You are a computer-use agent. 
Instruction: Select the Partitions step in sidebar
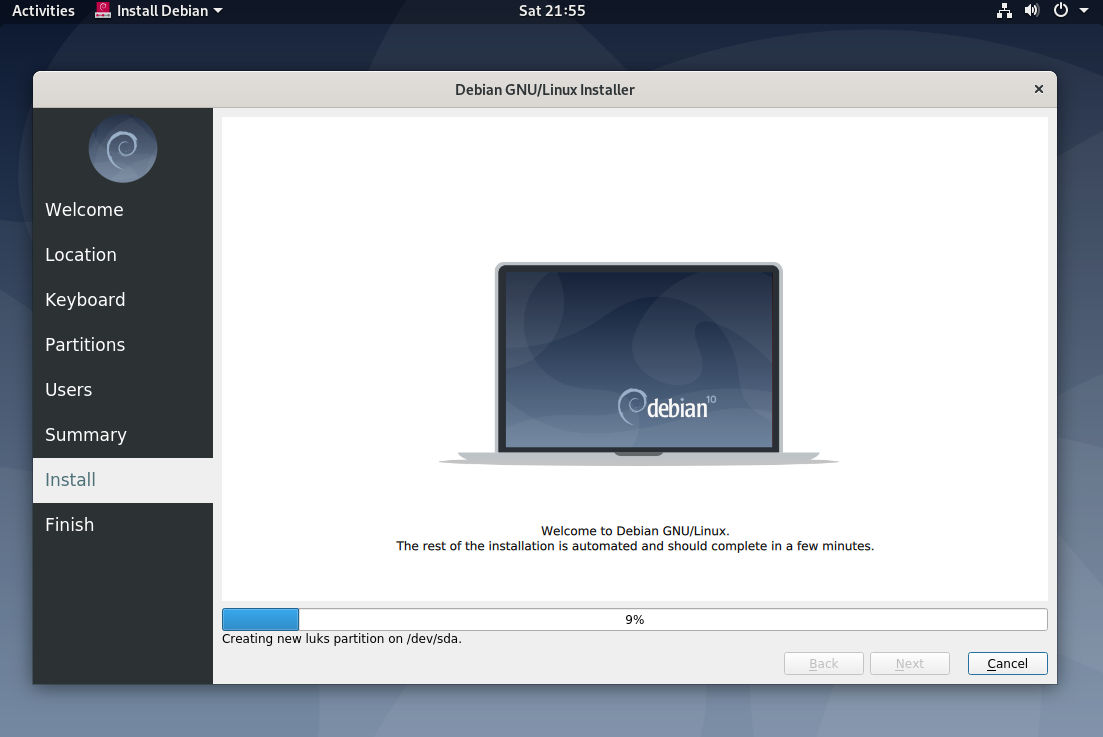coord(123,345)
